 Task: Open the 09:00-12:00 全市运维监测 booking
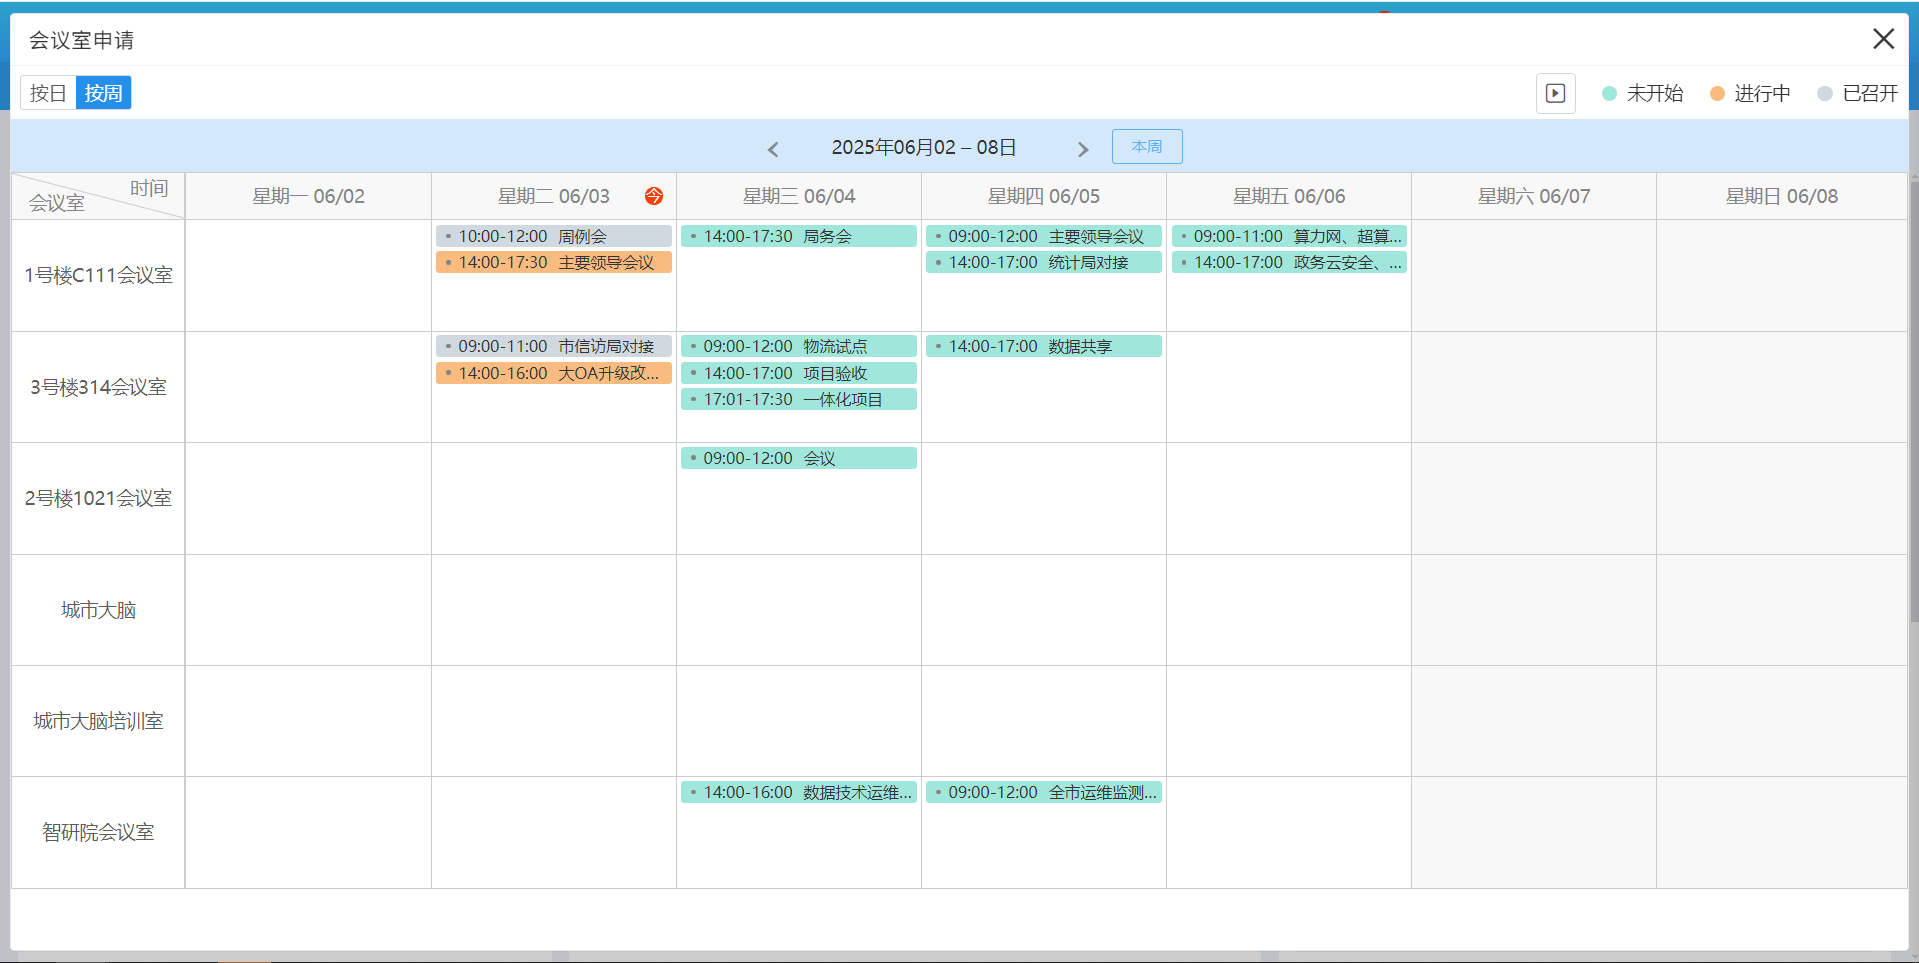(x=1043, y=792)
